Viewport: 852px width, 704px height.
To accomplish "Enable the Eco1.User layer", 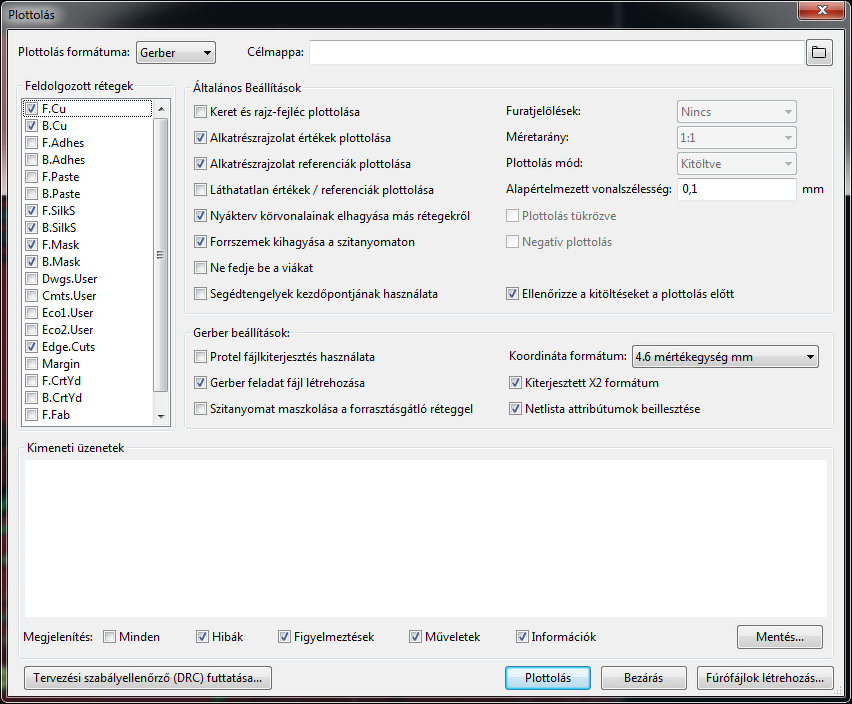I will click(x=32, y=312).
